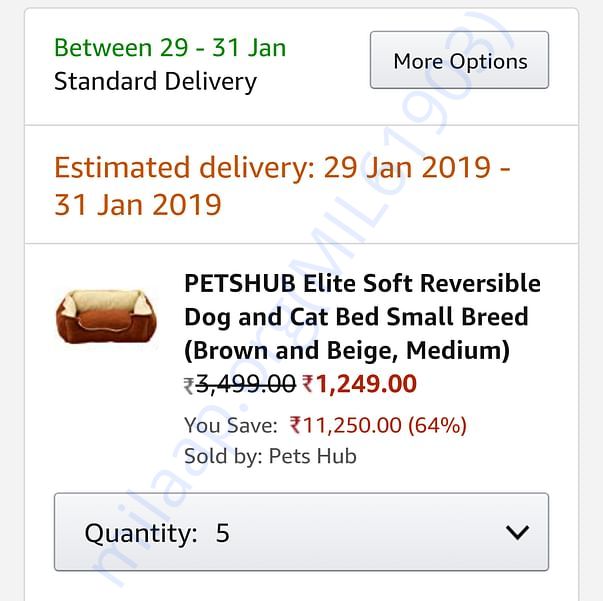Click the 64% discount percentage
Image resolution: width=603 pixels, height=601 pixels.
click(437, 425)
